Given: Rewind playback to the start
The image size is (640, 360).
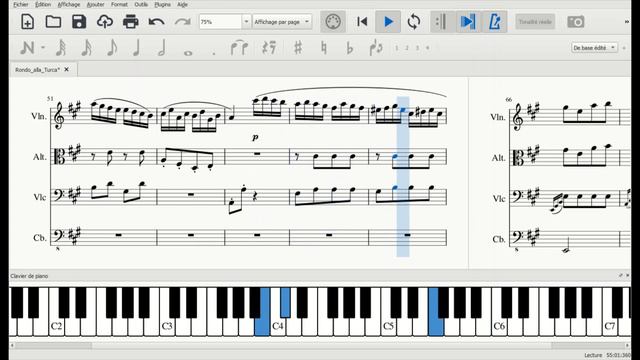Looking at the screenshot, I should (362, 22).
